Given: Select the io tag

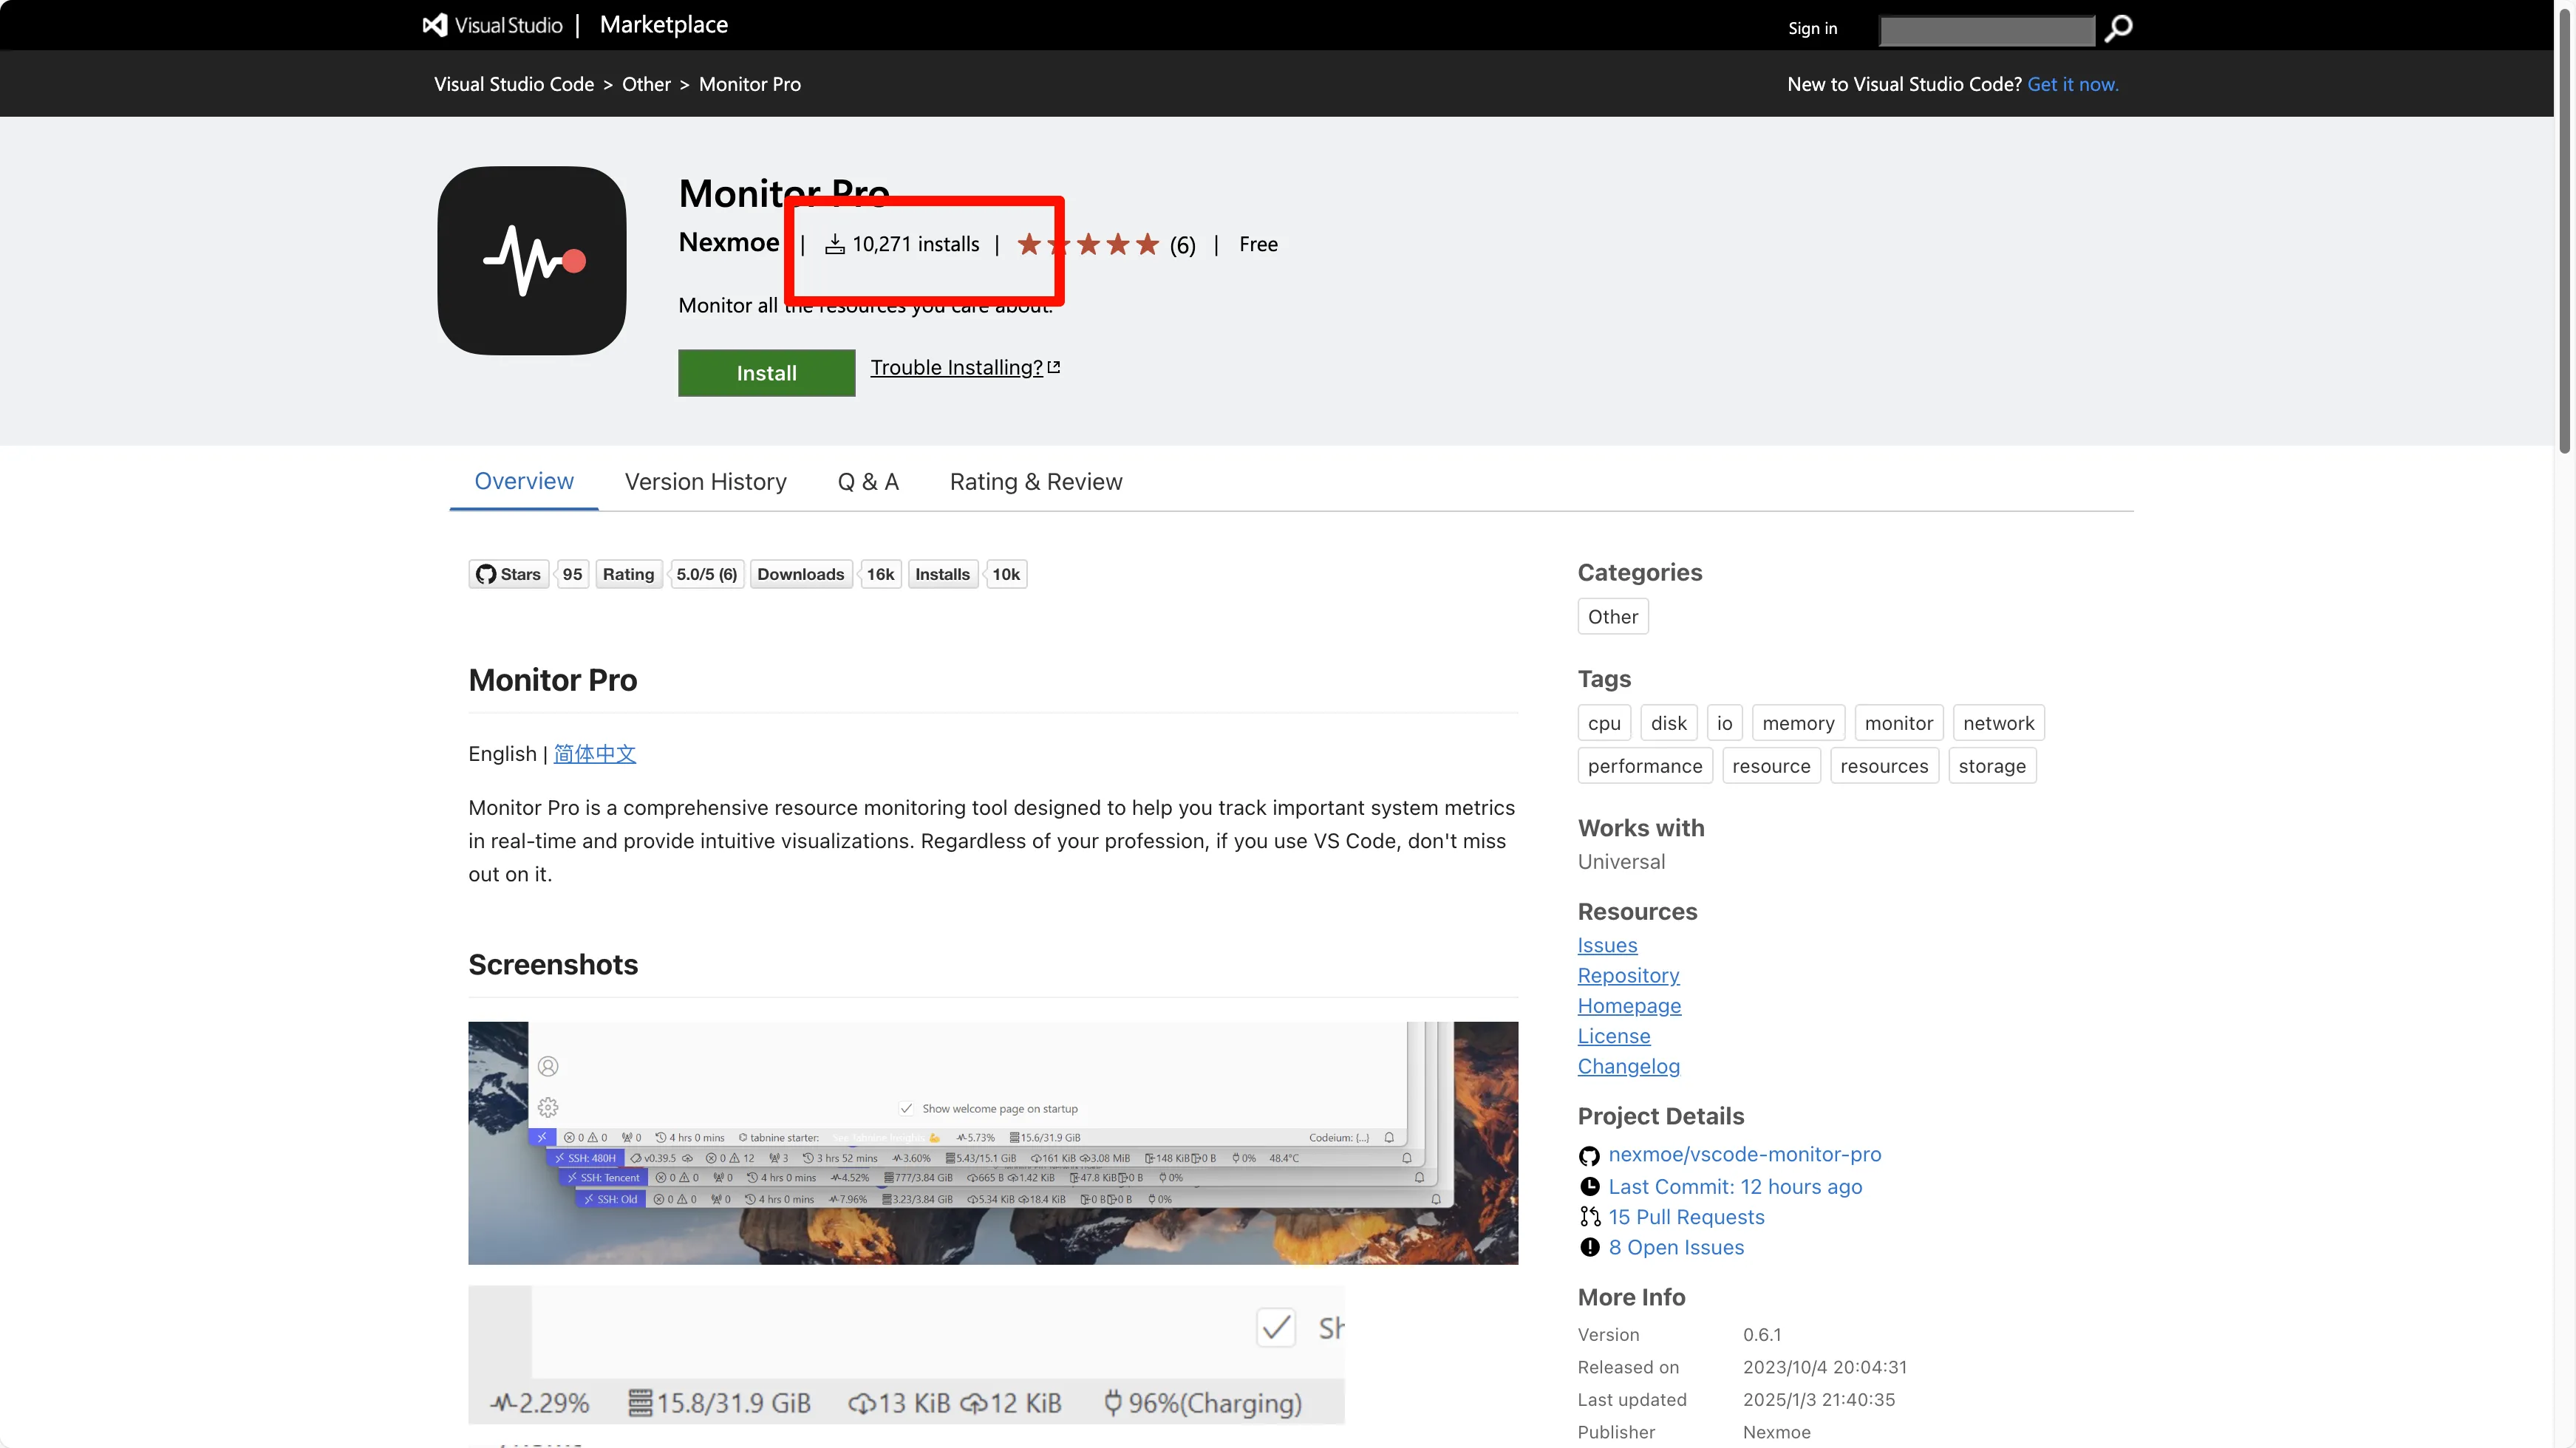Looking at the screenshot, I should click(1725, 723).
